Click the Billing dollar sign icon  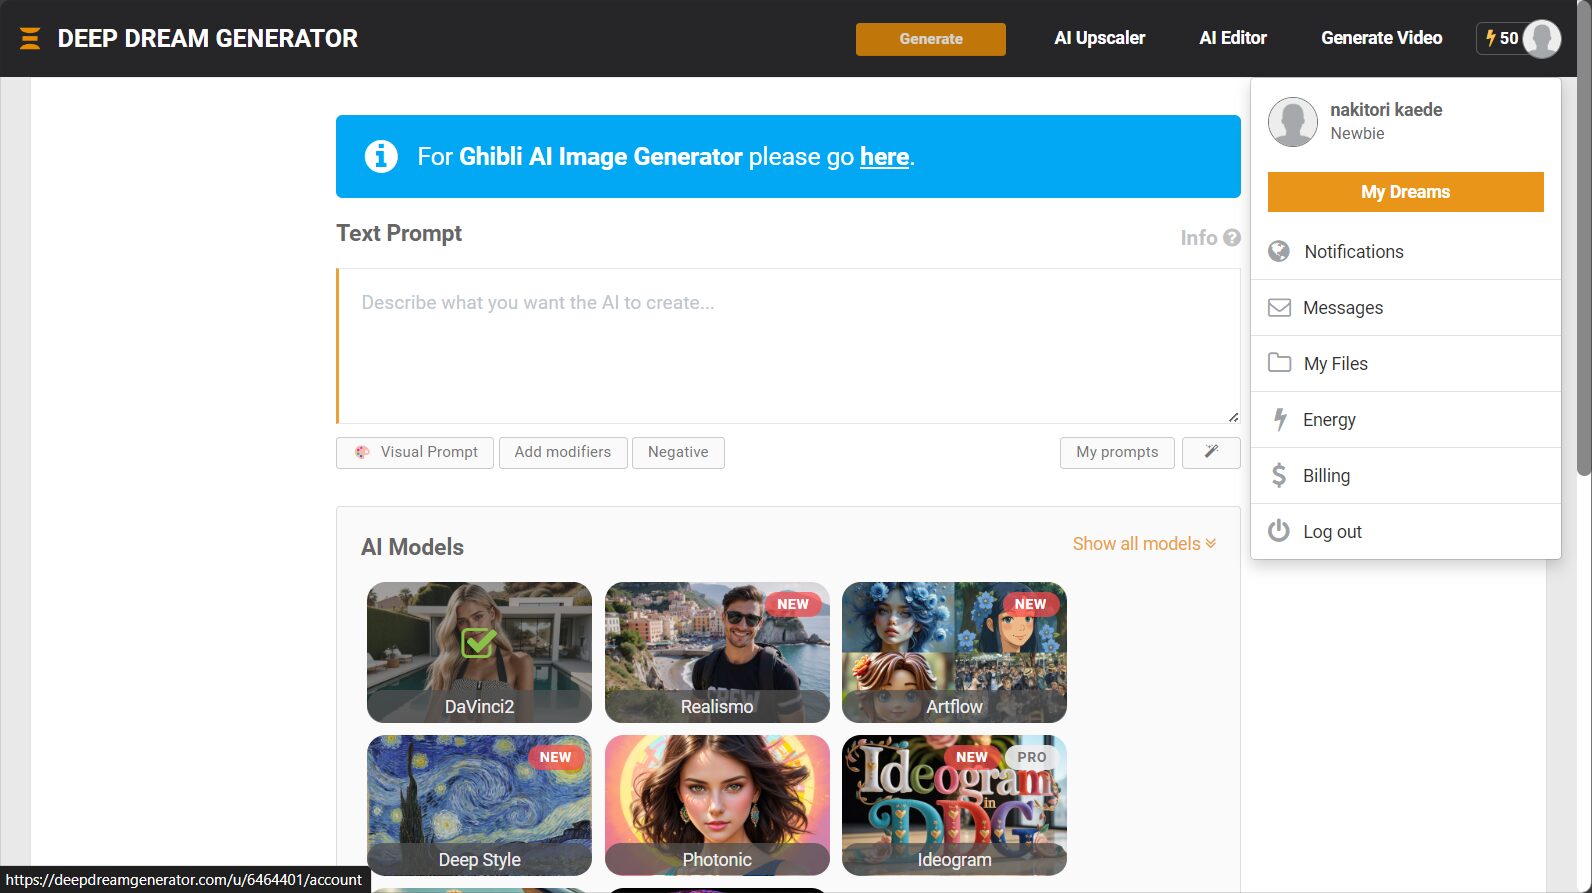pyautogui.click(x=1279, y=475)
